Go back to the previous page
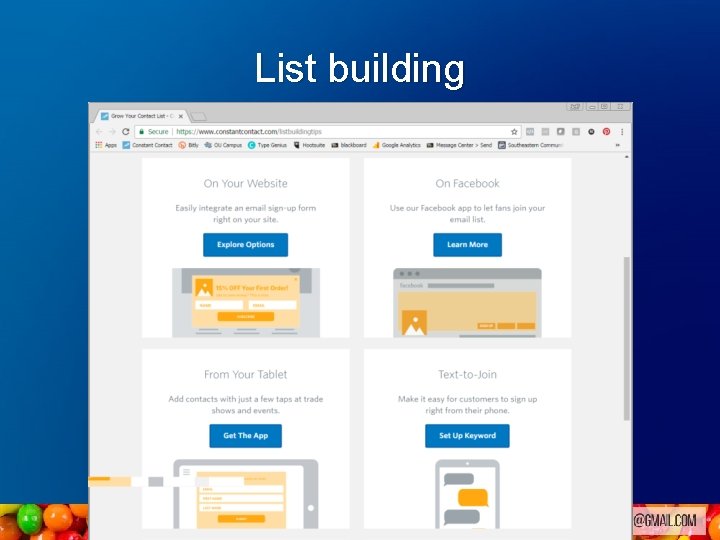The width and height of the screenshot is (720, 540). 100,132
